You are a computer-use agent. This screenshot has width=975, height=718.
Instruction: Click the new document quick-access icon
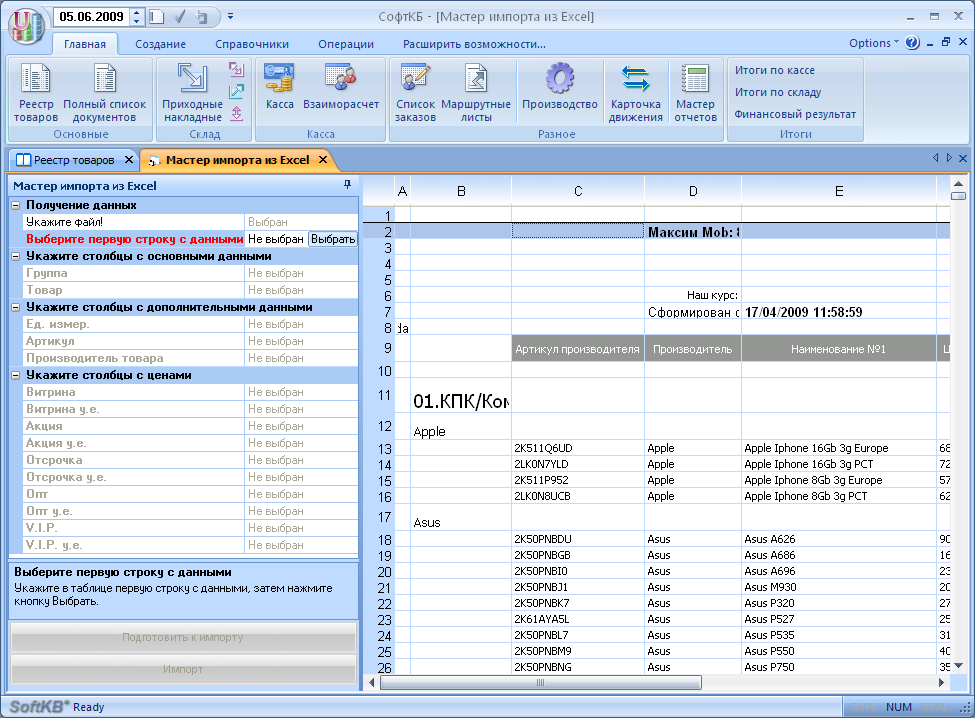point(157,17)
